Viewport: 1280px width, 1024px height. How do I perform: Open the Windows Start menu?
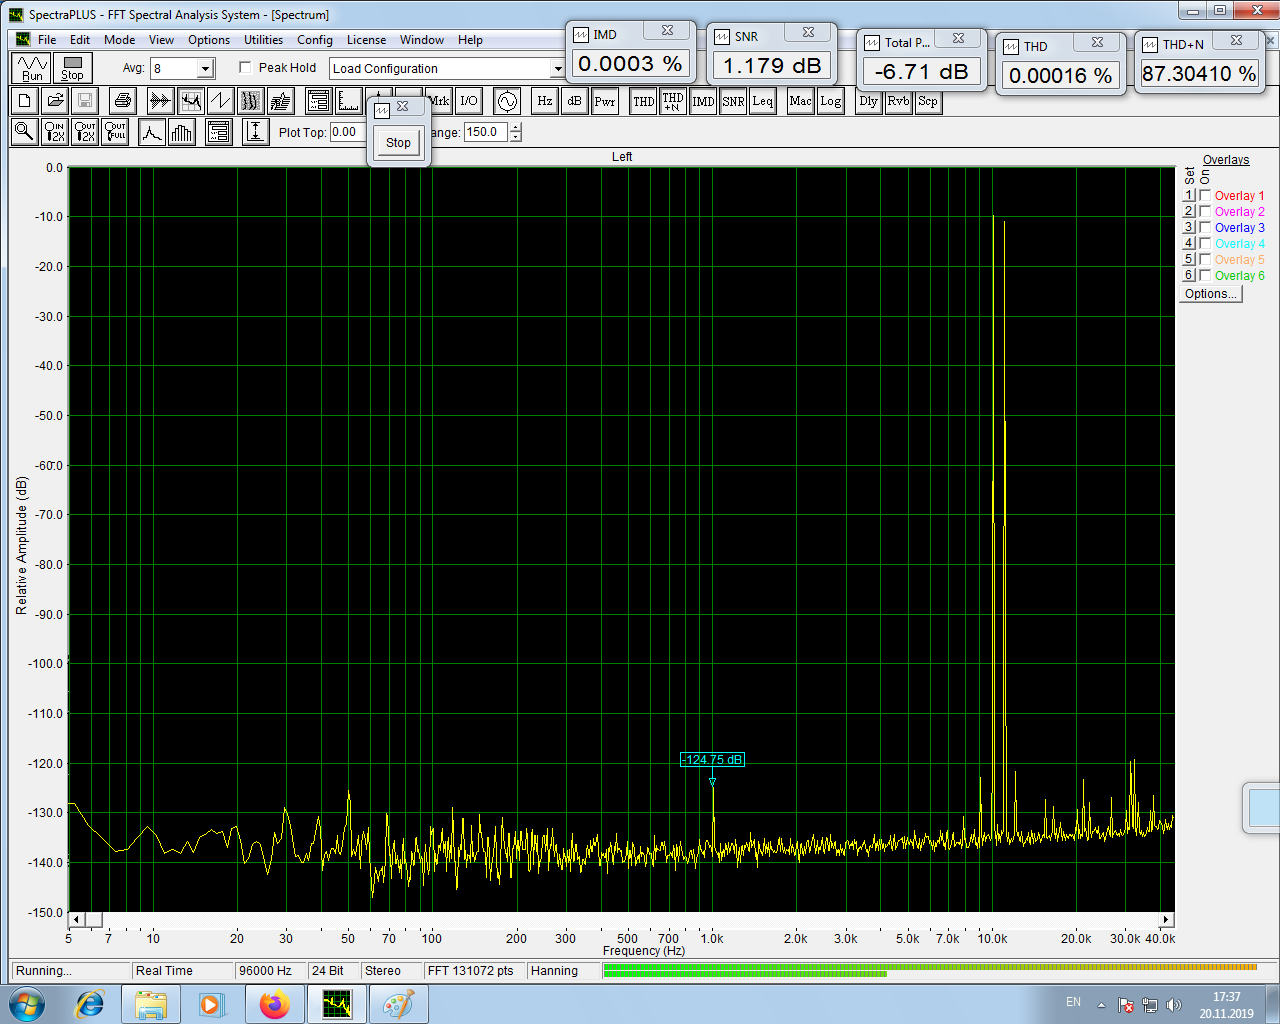pos(27,1004)
